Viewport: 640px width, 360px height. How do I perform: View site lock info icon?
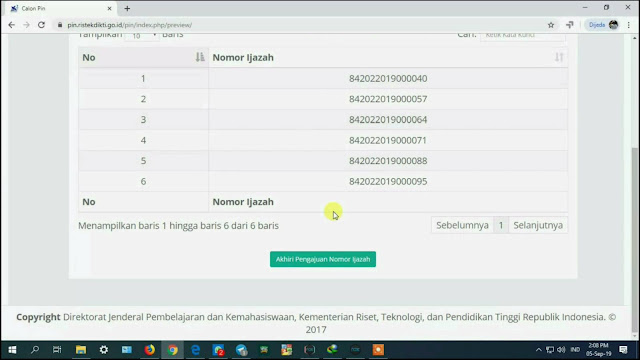pyautogui.click(x=60, y=25)
